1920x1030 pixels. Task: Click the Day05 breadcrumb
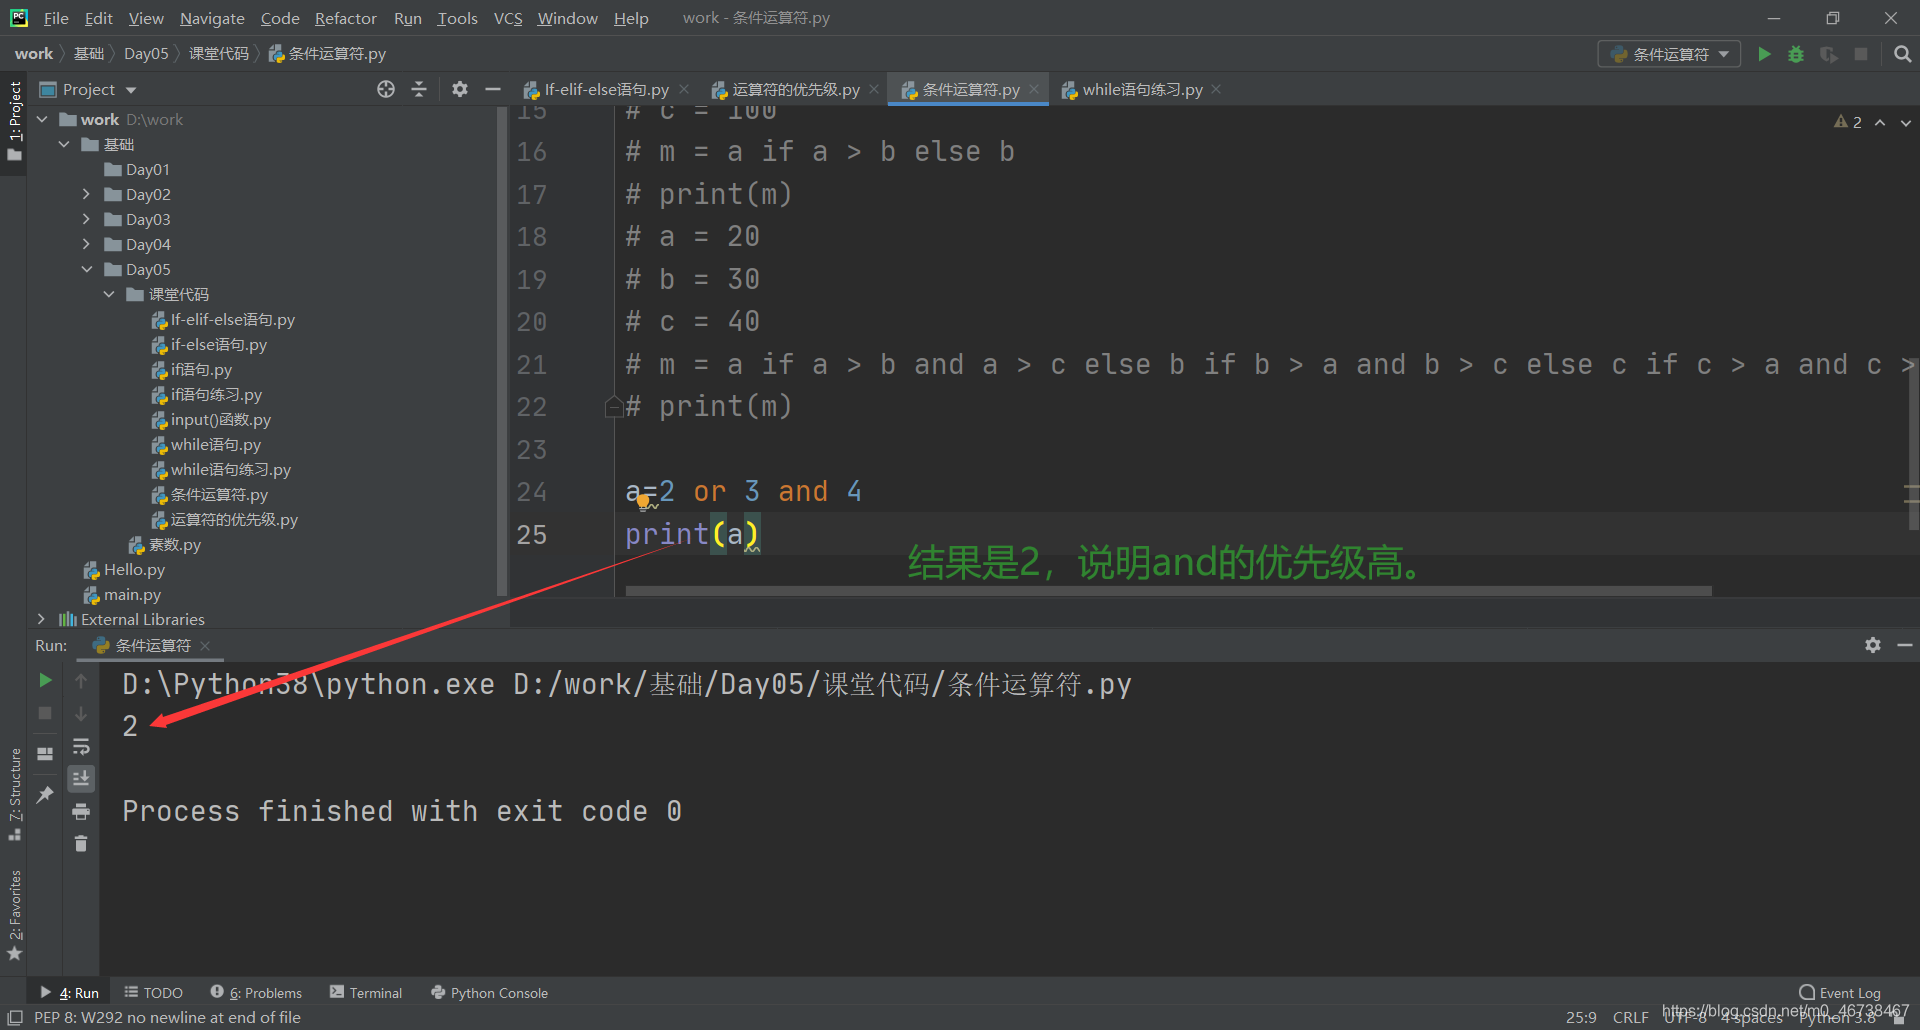(x=146, y=54)
